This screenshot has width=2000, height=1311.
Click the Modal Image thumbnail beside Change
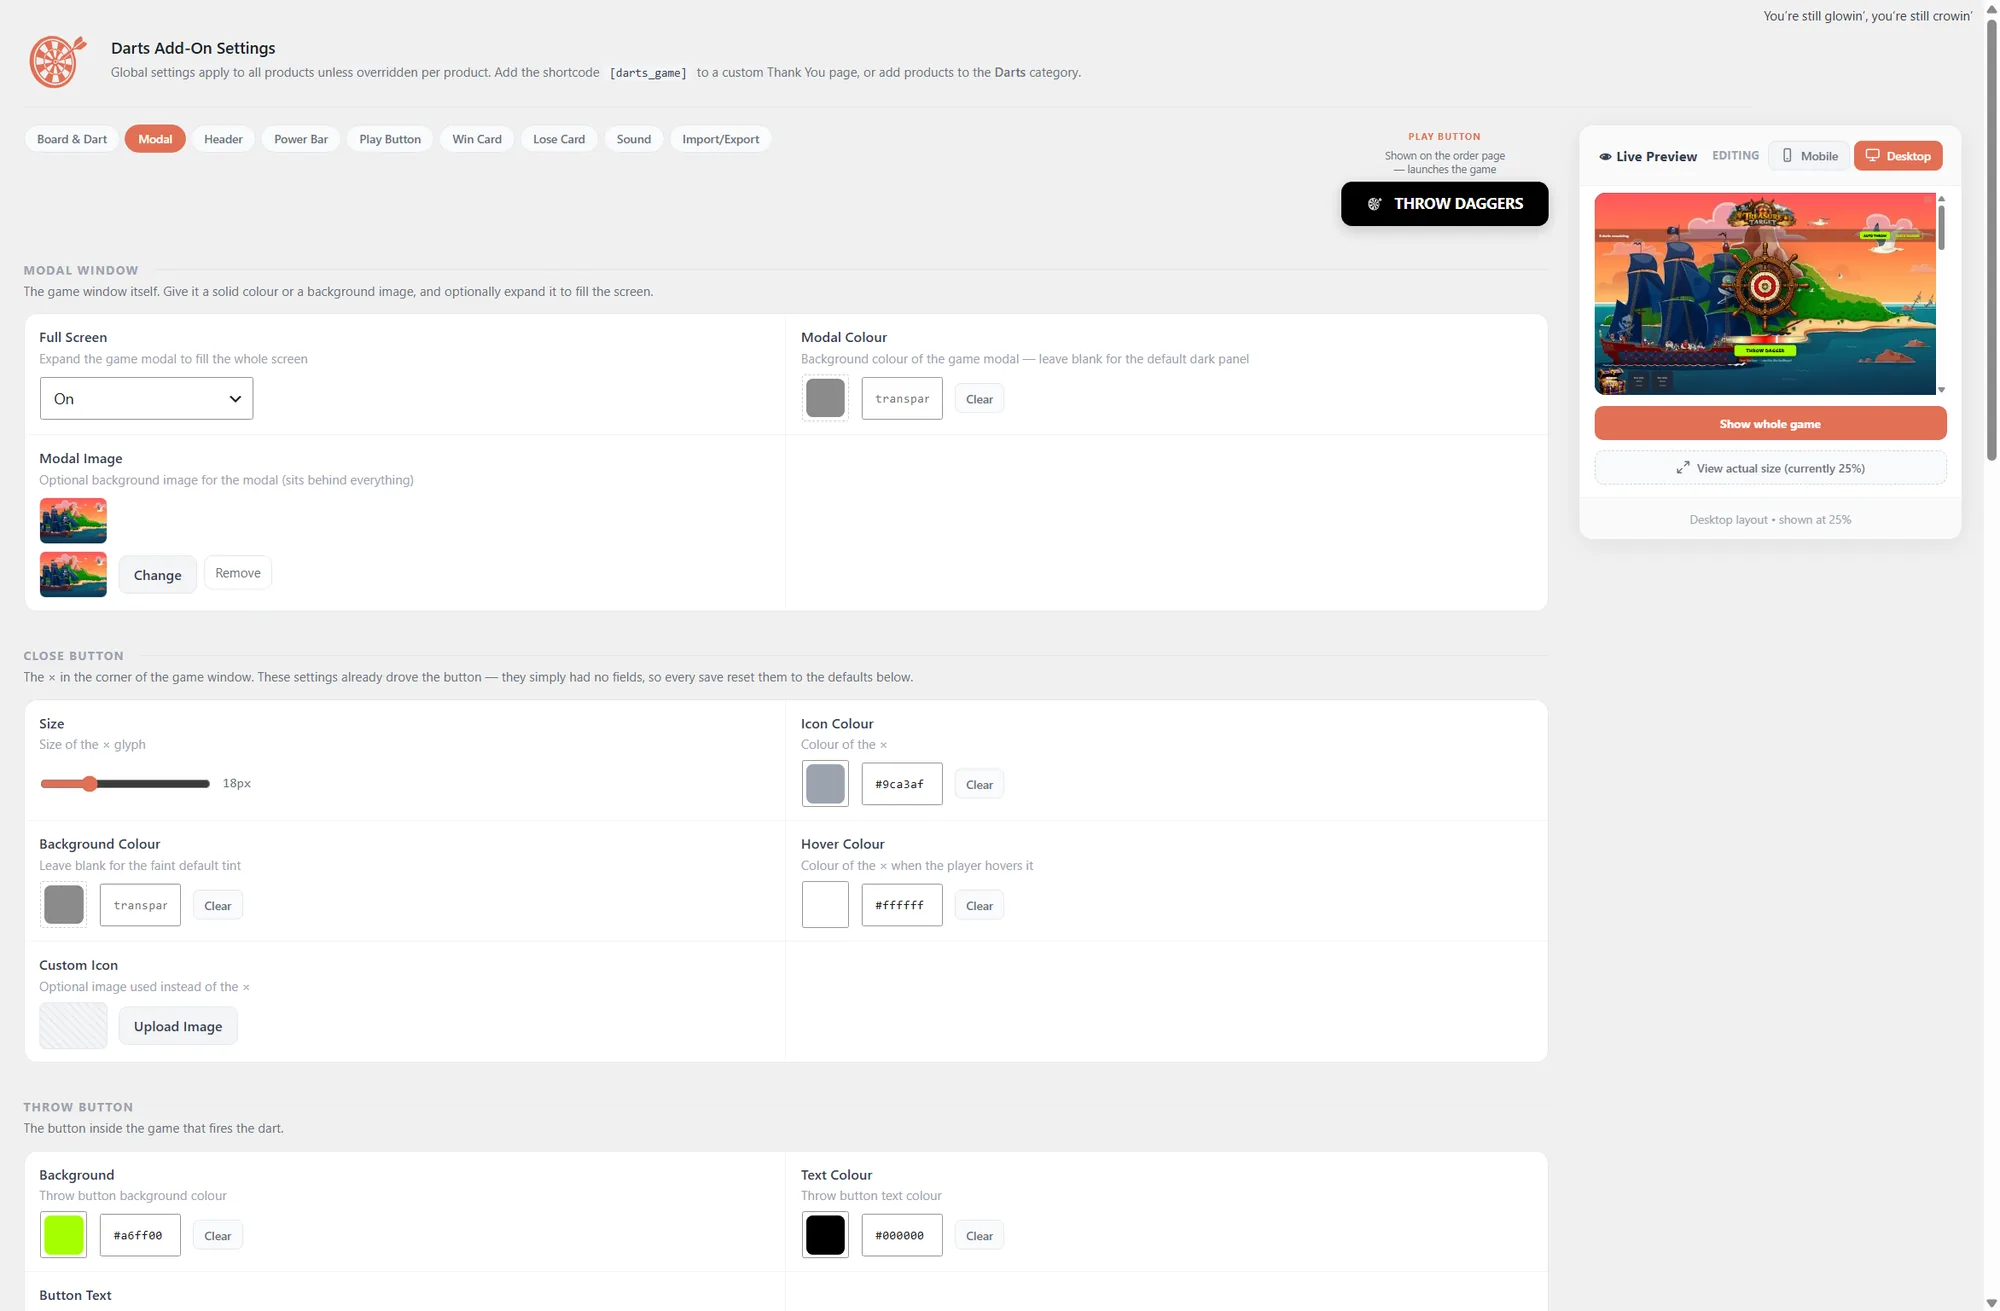(73, 575)
